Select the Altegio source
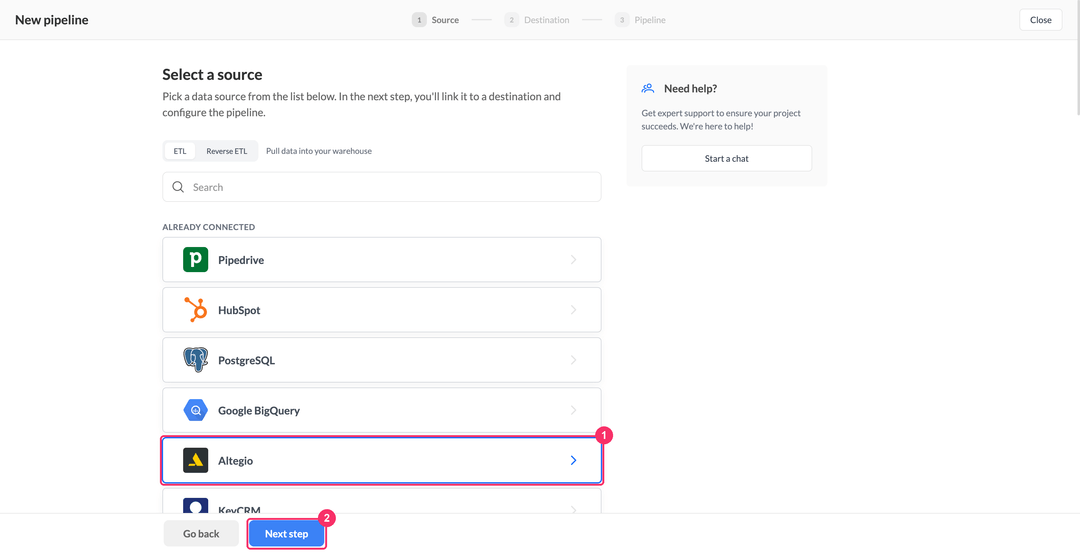 (382, 461)
